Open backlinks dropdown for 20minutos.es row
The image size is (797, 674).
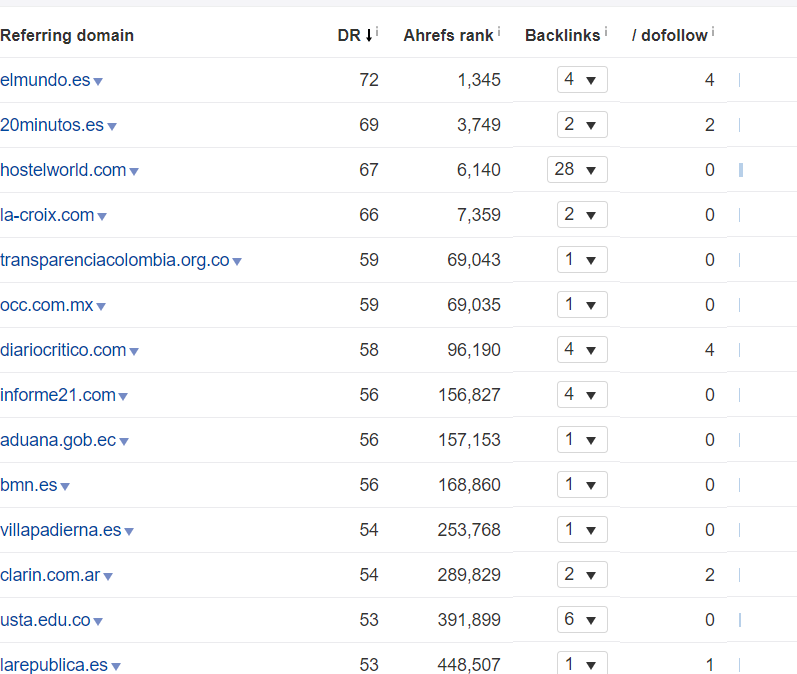(x=582, y=125)
